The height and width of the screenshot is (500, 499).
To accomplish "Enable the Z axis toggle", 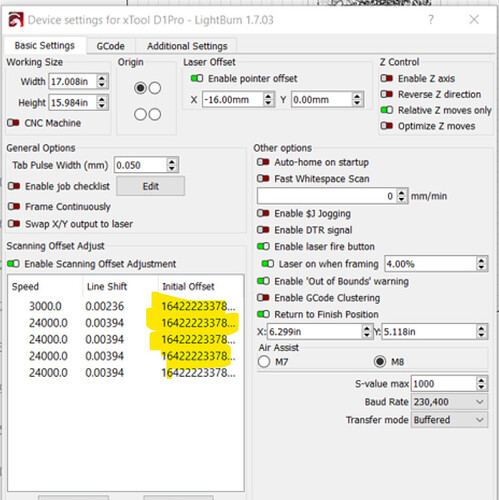I will click(387, 79).
